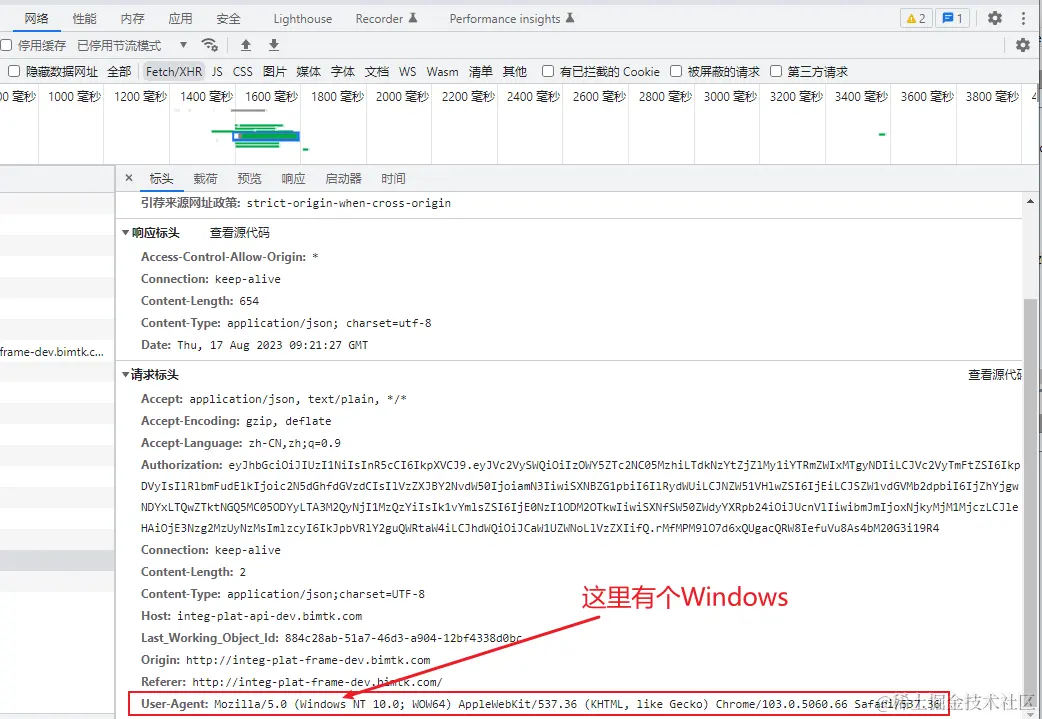Screen dimensions: 1042x719
Task: Click the Date header value
Action: tap(272, 345)
